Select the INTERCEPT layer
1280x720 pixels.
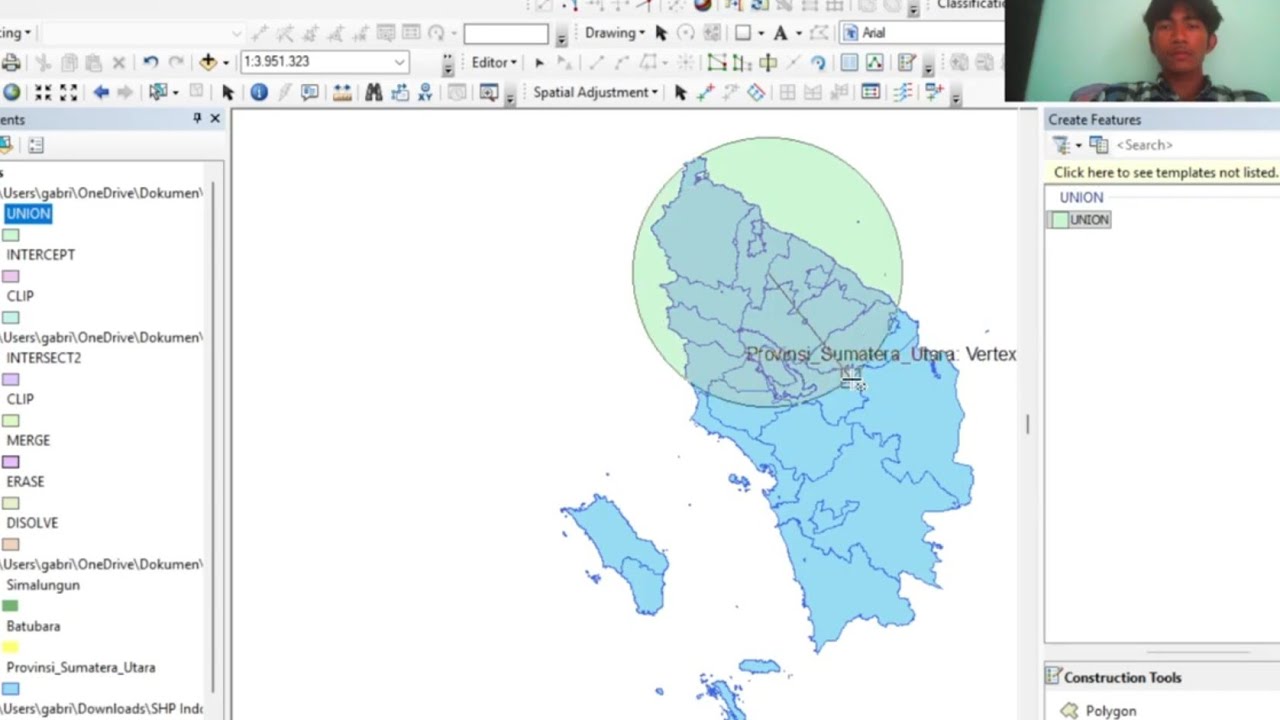pyautogui.click(x=40, y=254)
